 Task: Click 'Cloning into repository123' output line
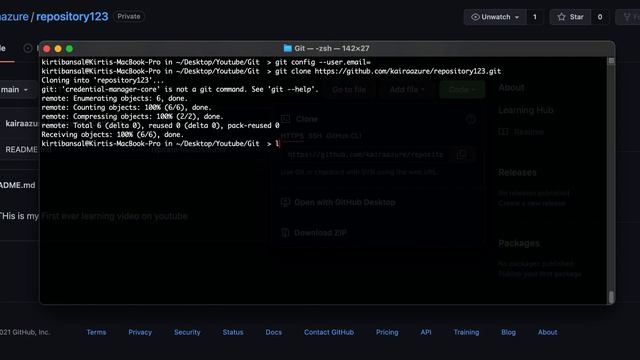[x=102, y=80]
